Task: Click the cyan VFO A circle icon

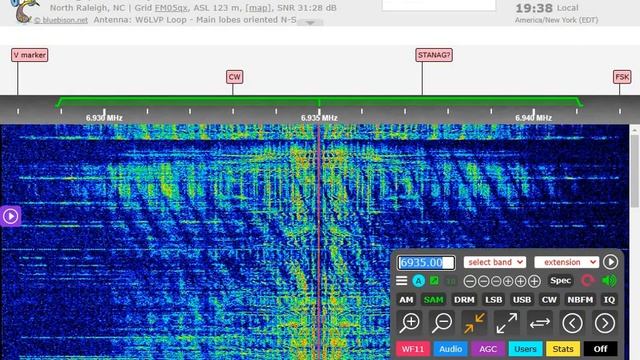Action: click(418, 281)
